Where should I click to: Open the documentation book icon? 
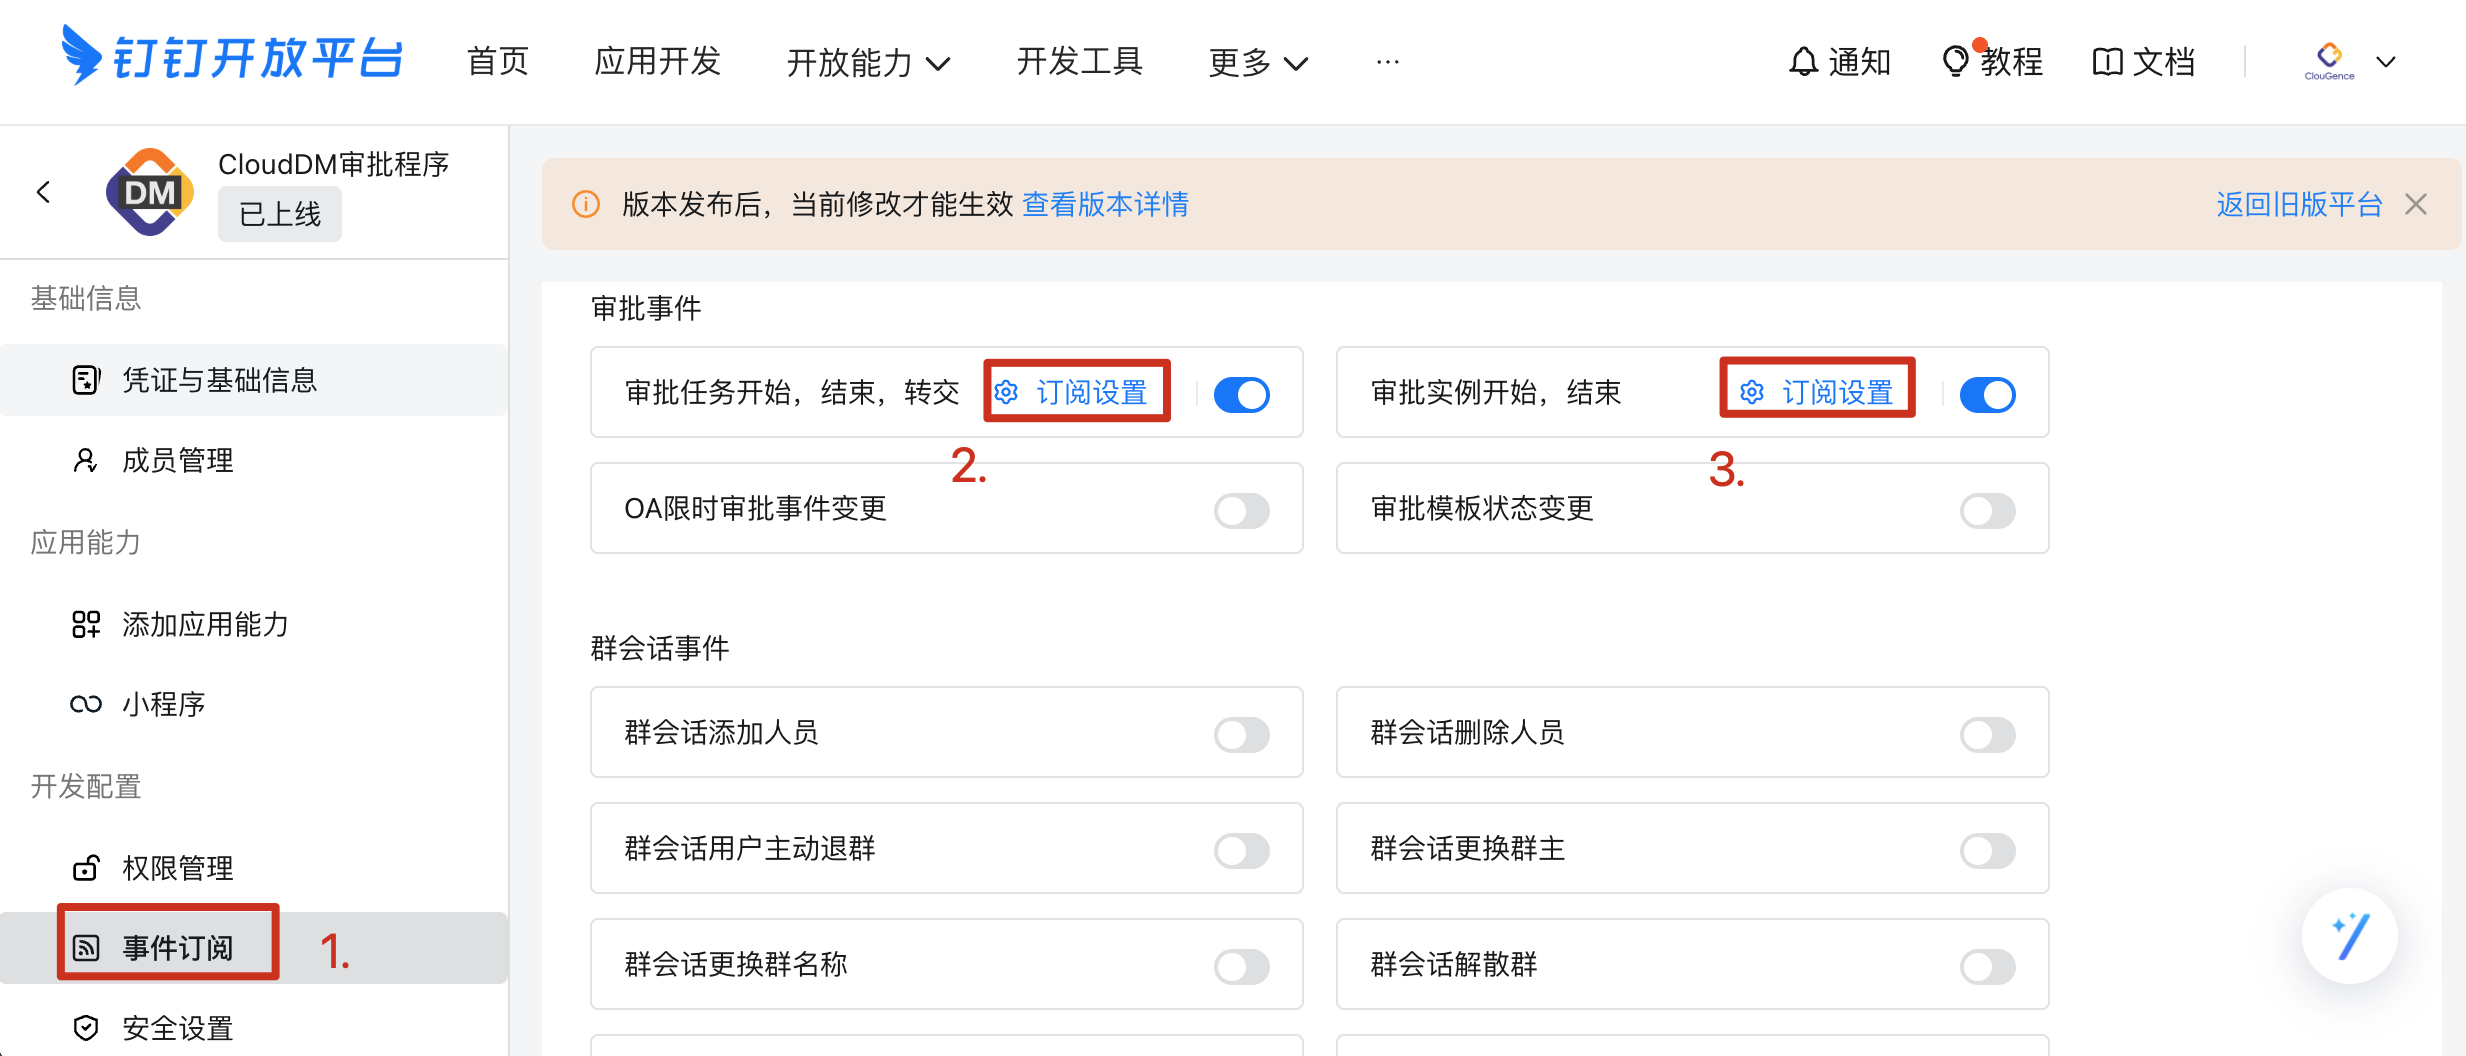[2107, 62]
